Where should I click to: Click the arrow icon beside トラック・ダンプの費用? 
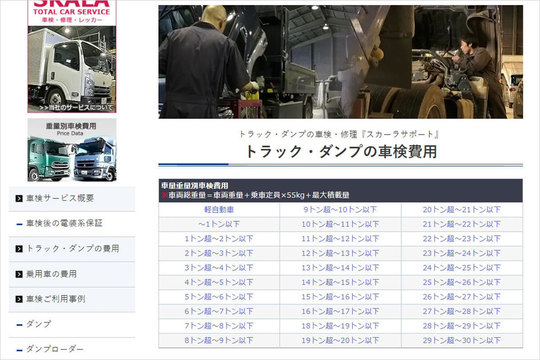click(19, 249)
